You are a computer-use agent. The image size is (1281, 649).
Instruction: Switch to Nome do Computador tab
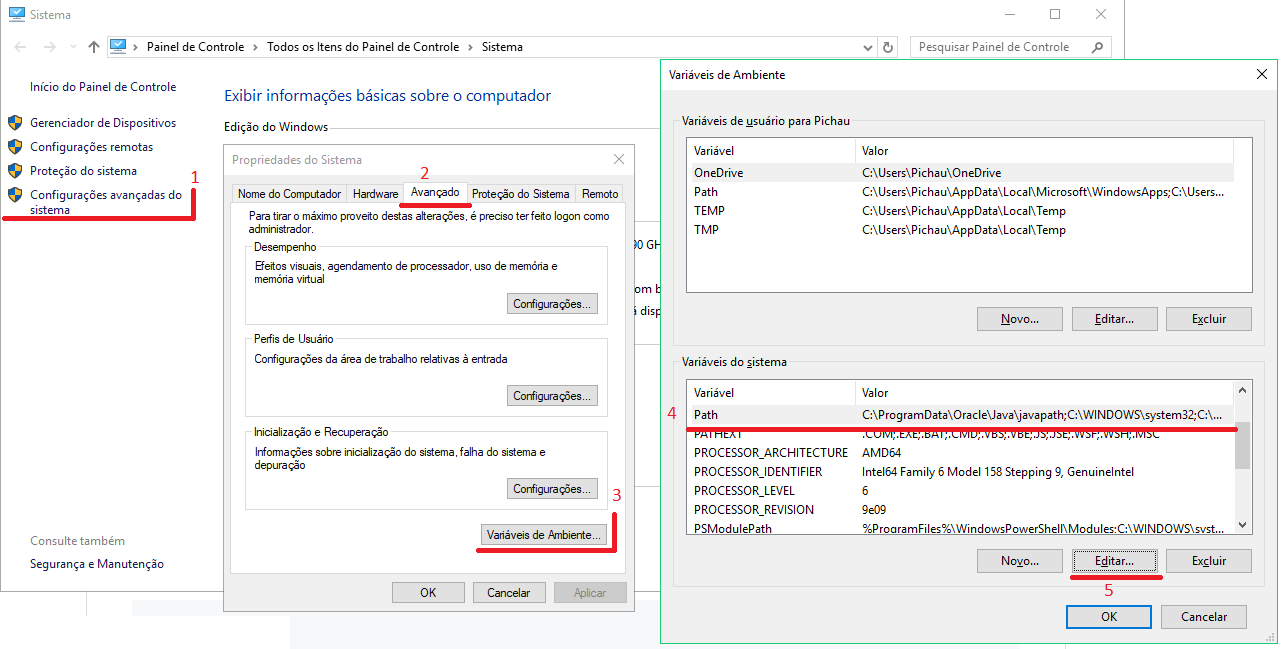click(x=289, y=194)
